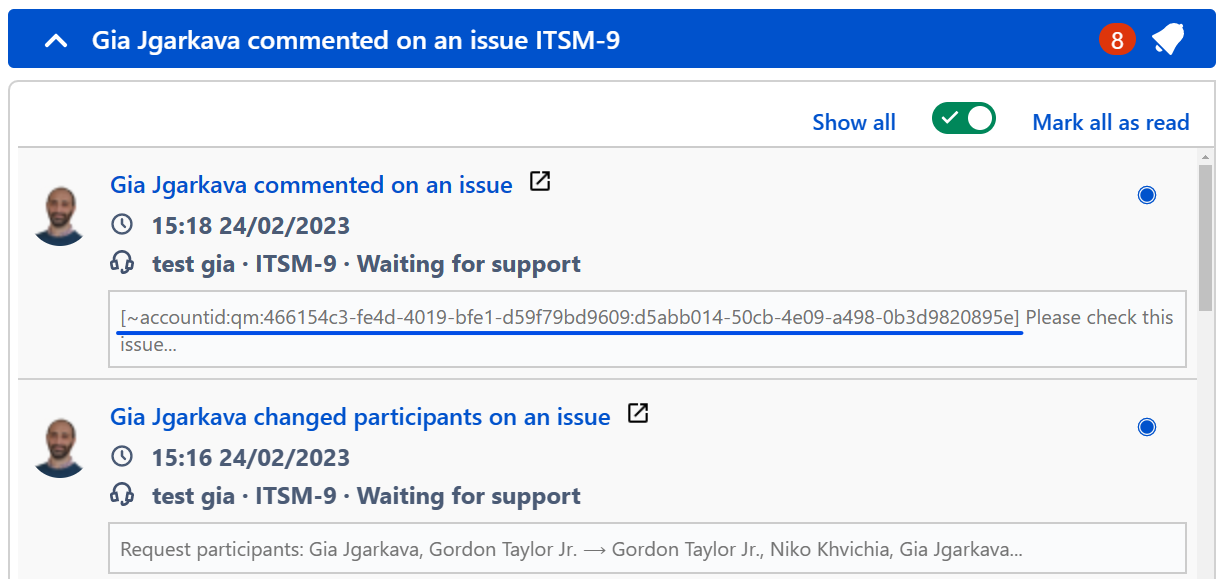Click Mark all as read

click(1111, 122)
